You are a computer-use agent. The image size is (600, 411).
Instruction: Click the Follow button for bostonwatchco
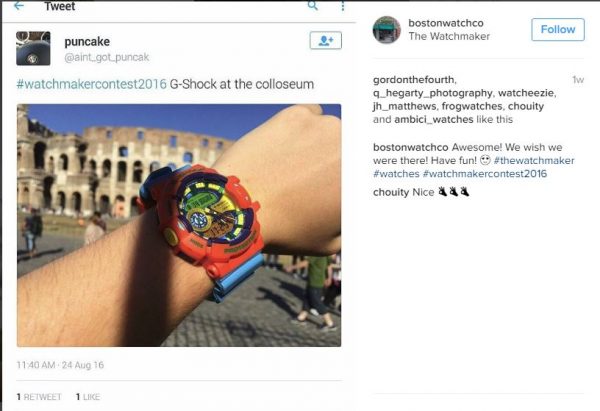tap(558, 29)
